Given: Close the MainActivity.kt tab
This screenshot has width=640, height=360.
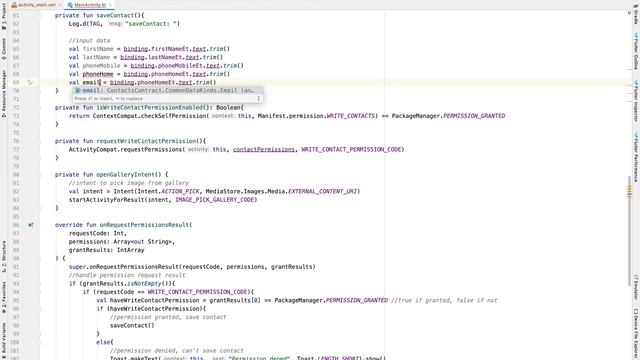Looking at the screenshot, I should pos(110,5).
